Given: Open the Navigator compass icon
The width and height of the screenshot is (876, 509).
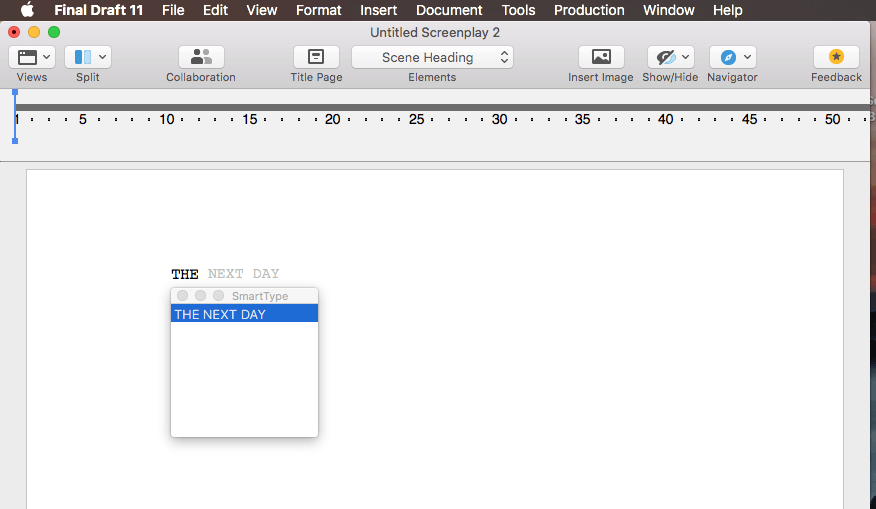Looking at the screenshot, I should [x=728, y=57].
